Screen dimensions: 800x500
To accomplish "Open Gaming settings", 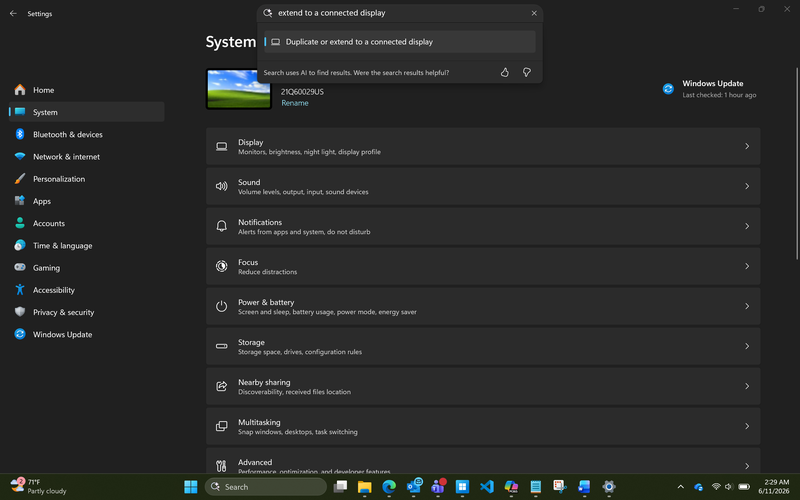I will pyautogui.click(x=87, y=267).
